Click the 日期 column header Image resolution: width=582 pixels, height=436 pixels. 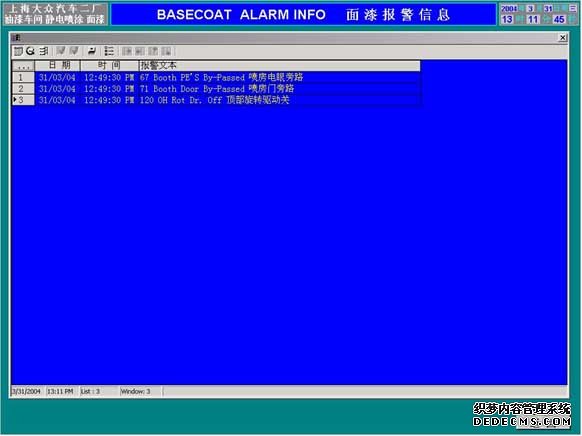(58, 66)
